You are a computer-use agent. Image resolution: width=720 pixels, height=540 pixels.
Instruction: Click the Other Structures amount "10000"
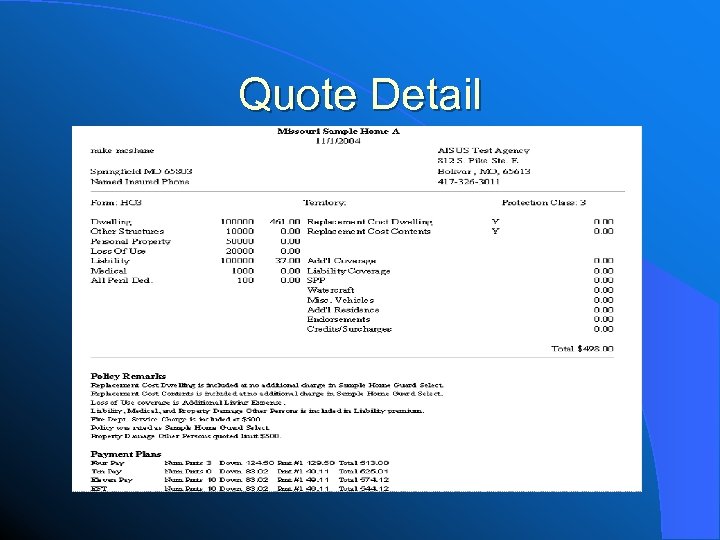click(240, 231)
